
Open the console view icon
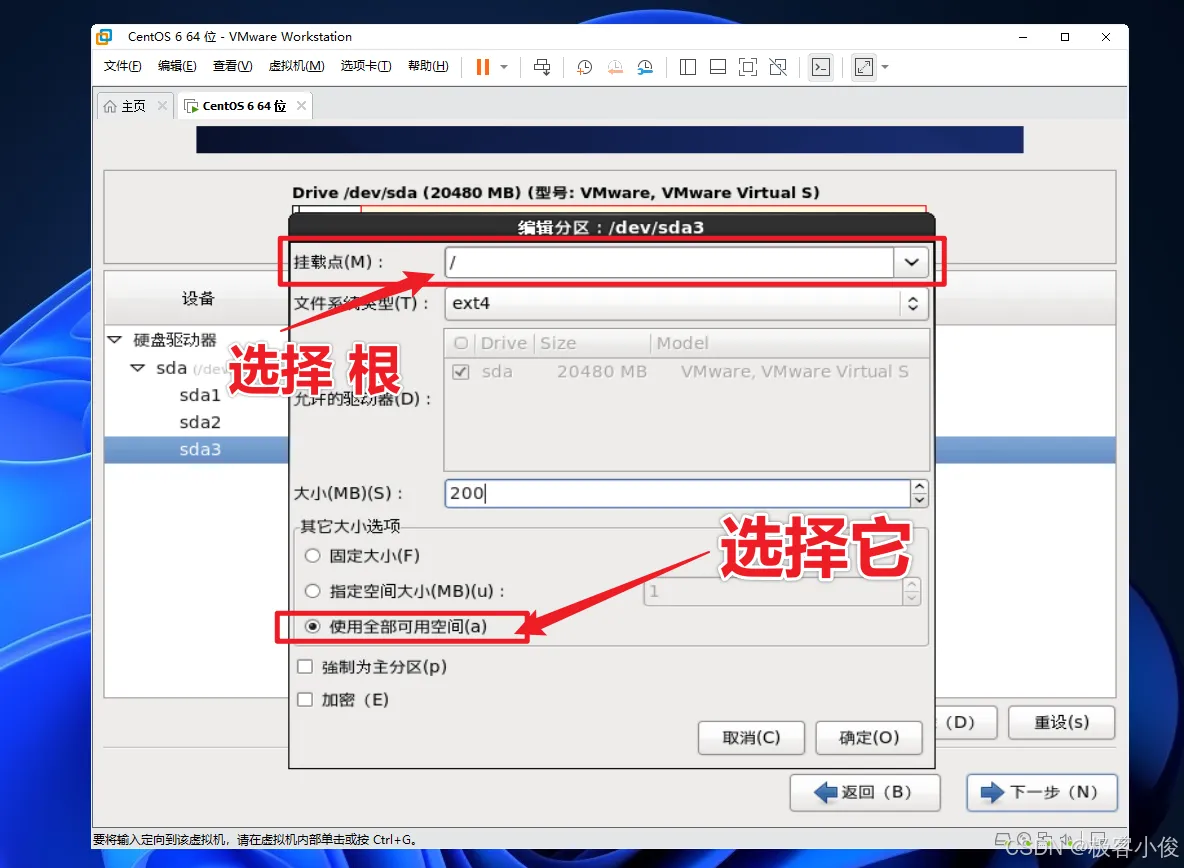click(821, 67)
